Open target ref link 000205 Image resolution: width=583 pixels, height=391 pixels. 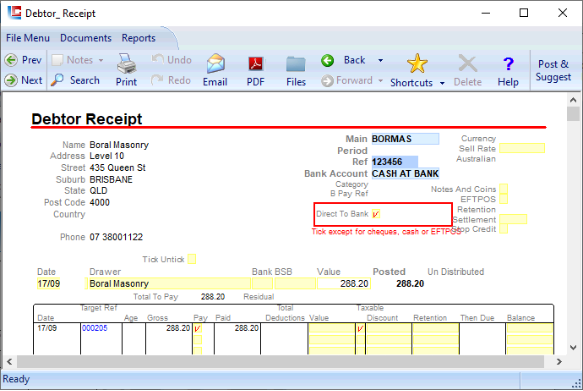pos(94,328)
